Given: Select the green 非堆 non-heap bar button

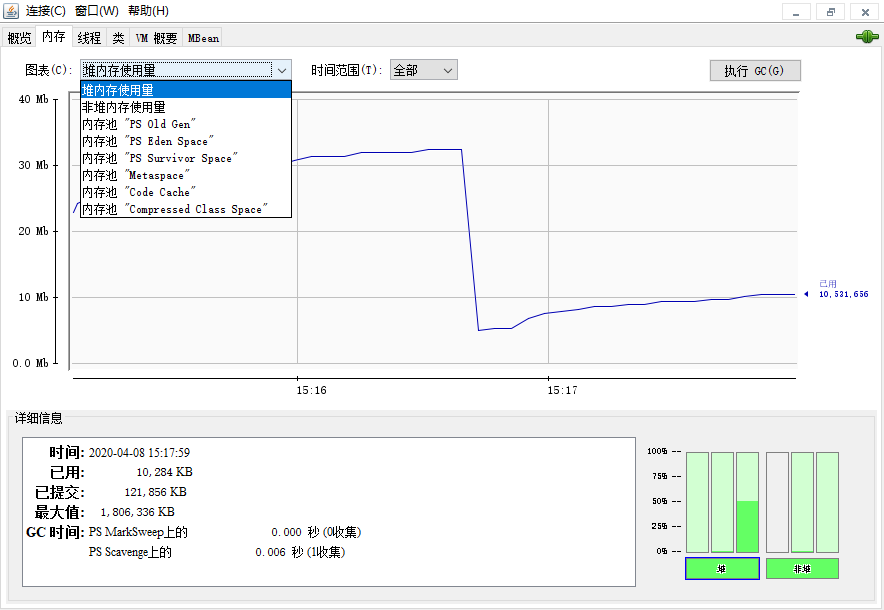Looking at the screenshot, I should coord(802,568).
